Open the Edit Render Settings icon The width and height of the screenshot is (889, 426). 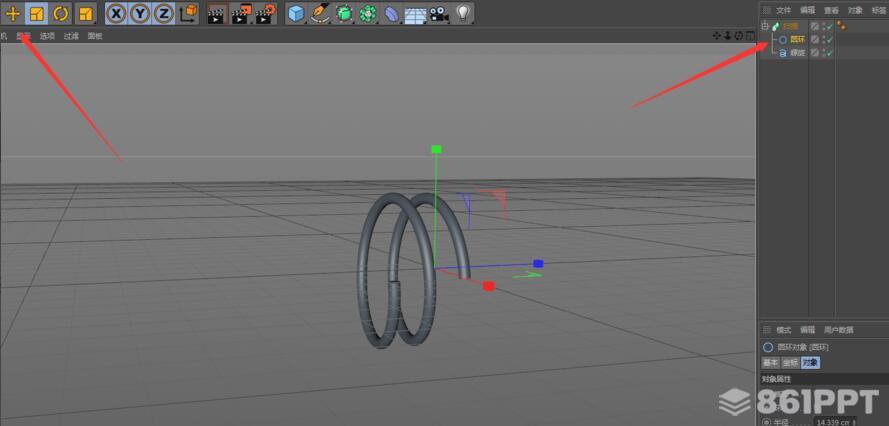pyautogui.click(x=264, y=14)
